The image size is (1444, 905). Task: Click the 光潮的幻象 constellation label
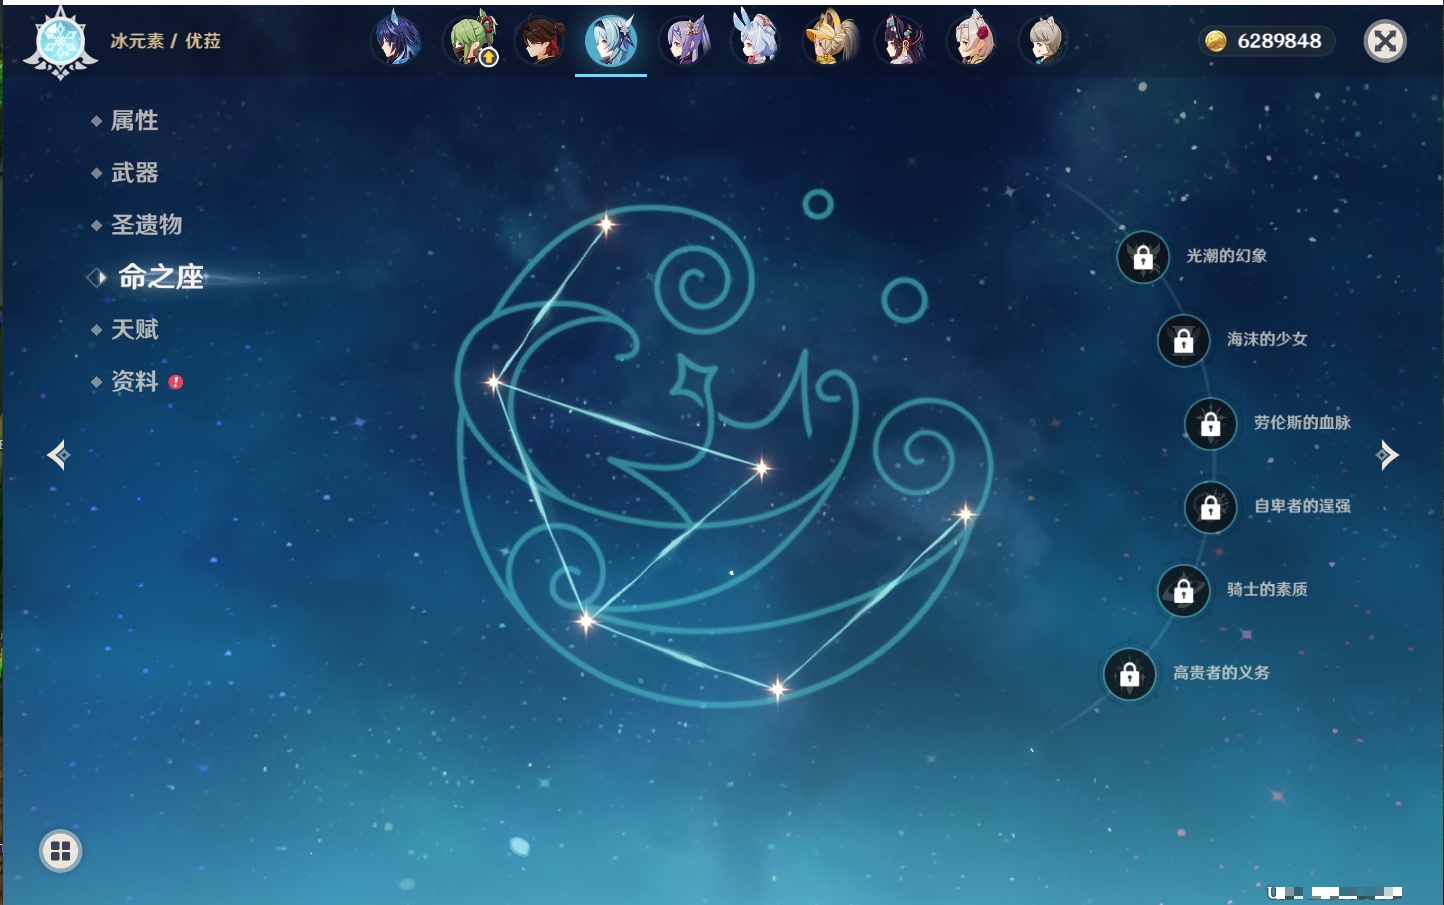point(1227,256)
